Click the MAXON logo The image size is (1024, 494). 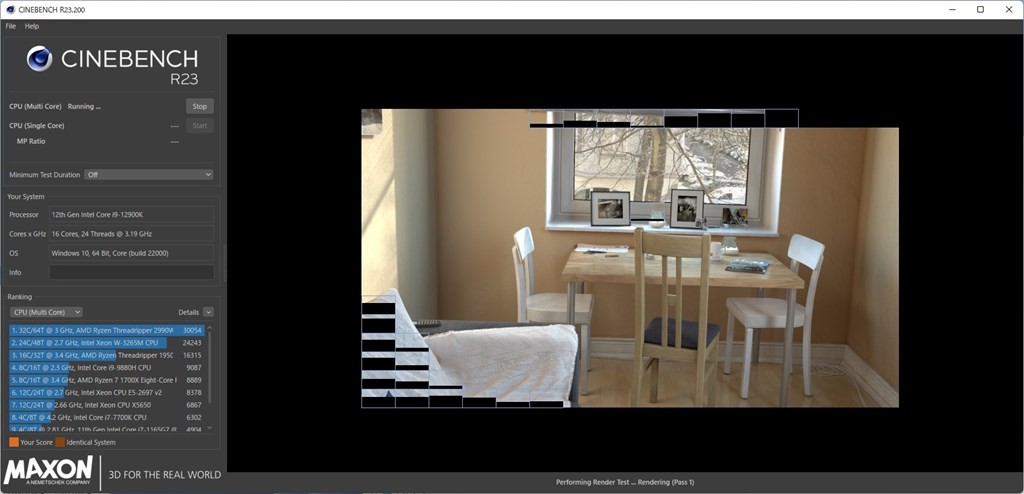coord(49,472)
